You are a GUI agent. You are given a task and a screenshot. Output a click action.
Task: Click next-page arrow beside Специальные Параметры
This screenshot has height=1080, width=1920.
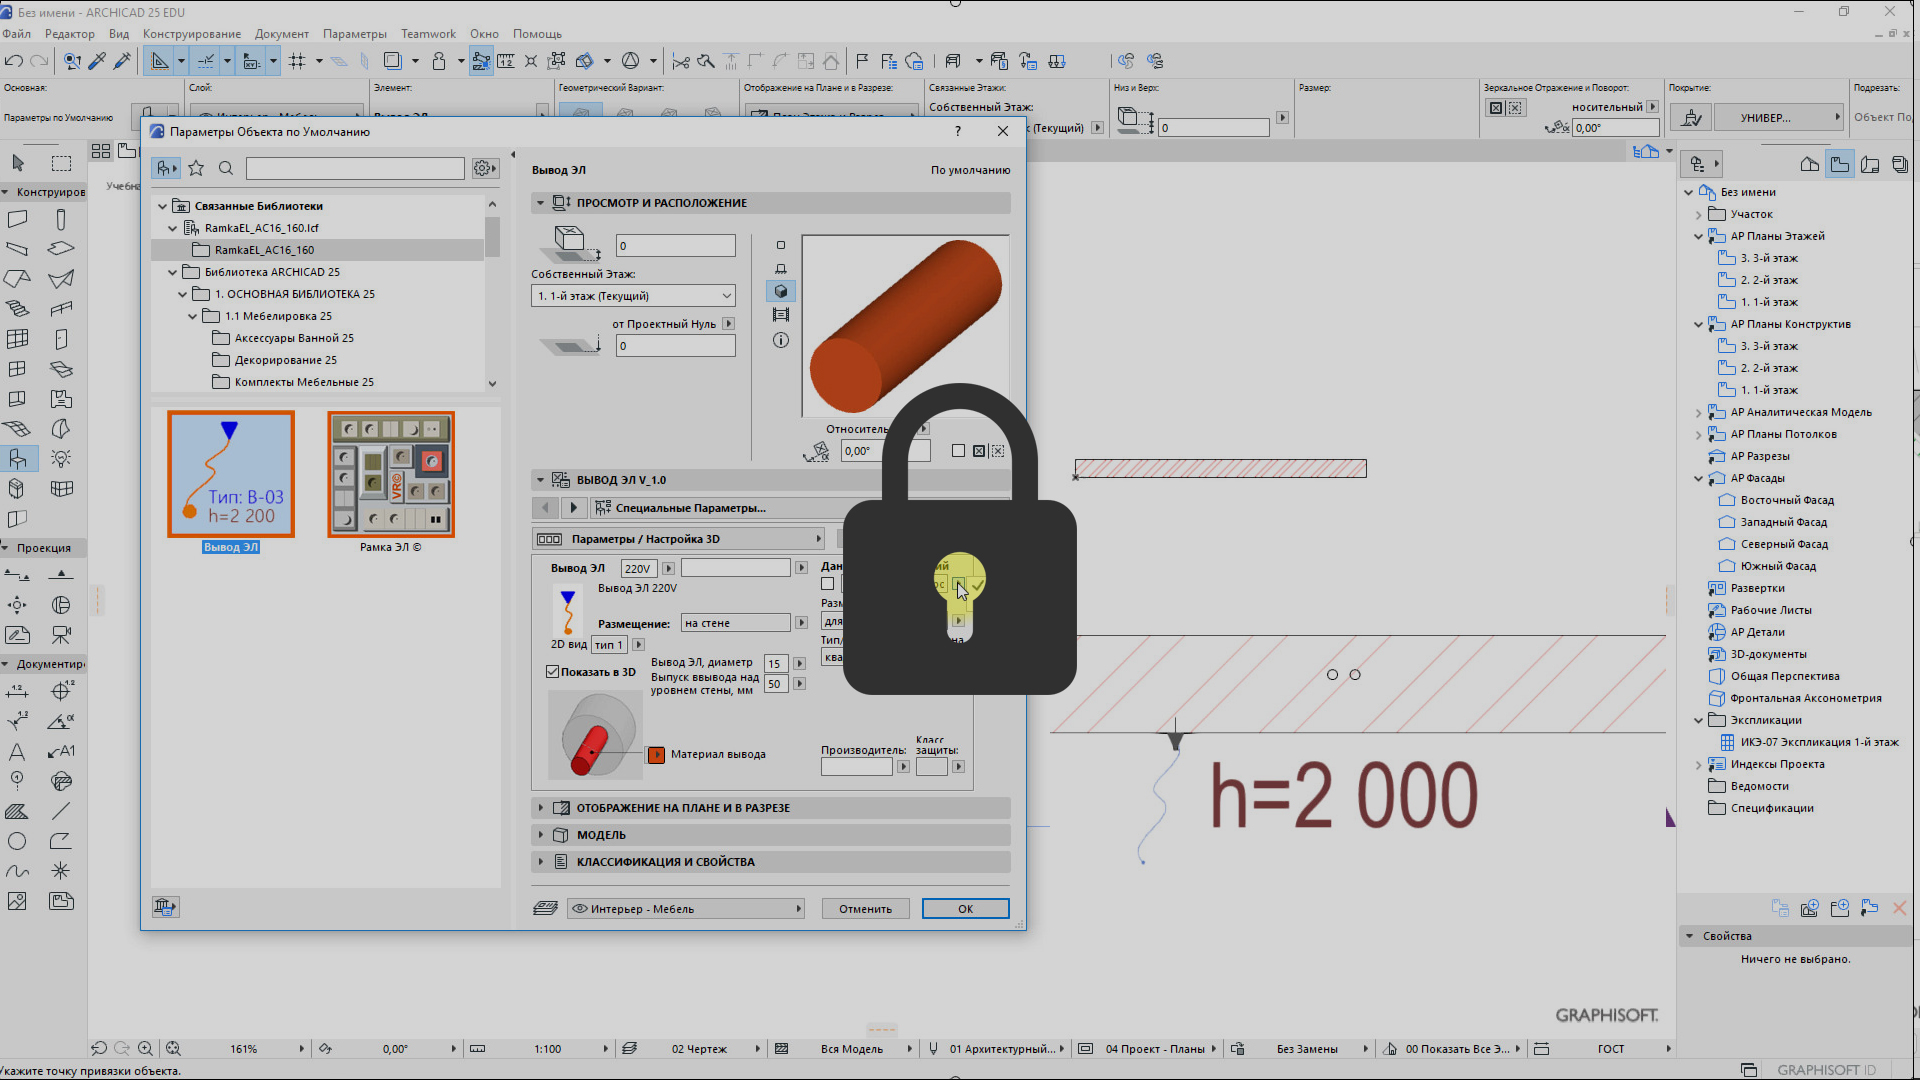574,508
